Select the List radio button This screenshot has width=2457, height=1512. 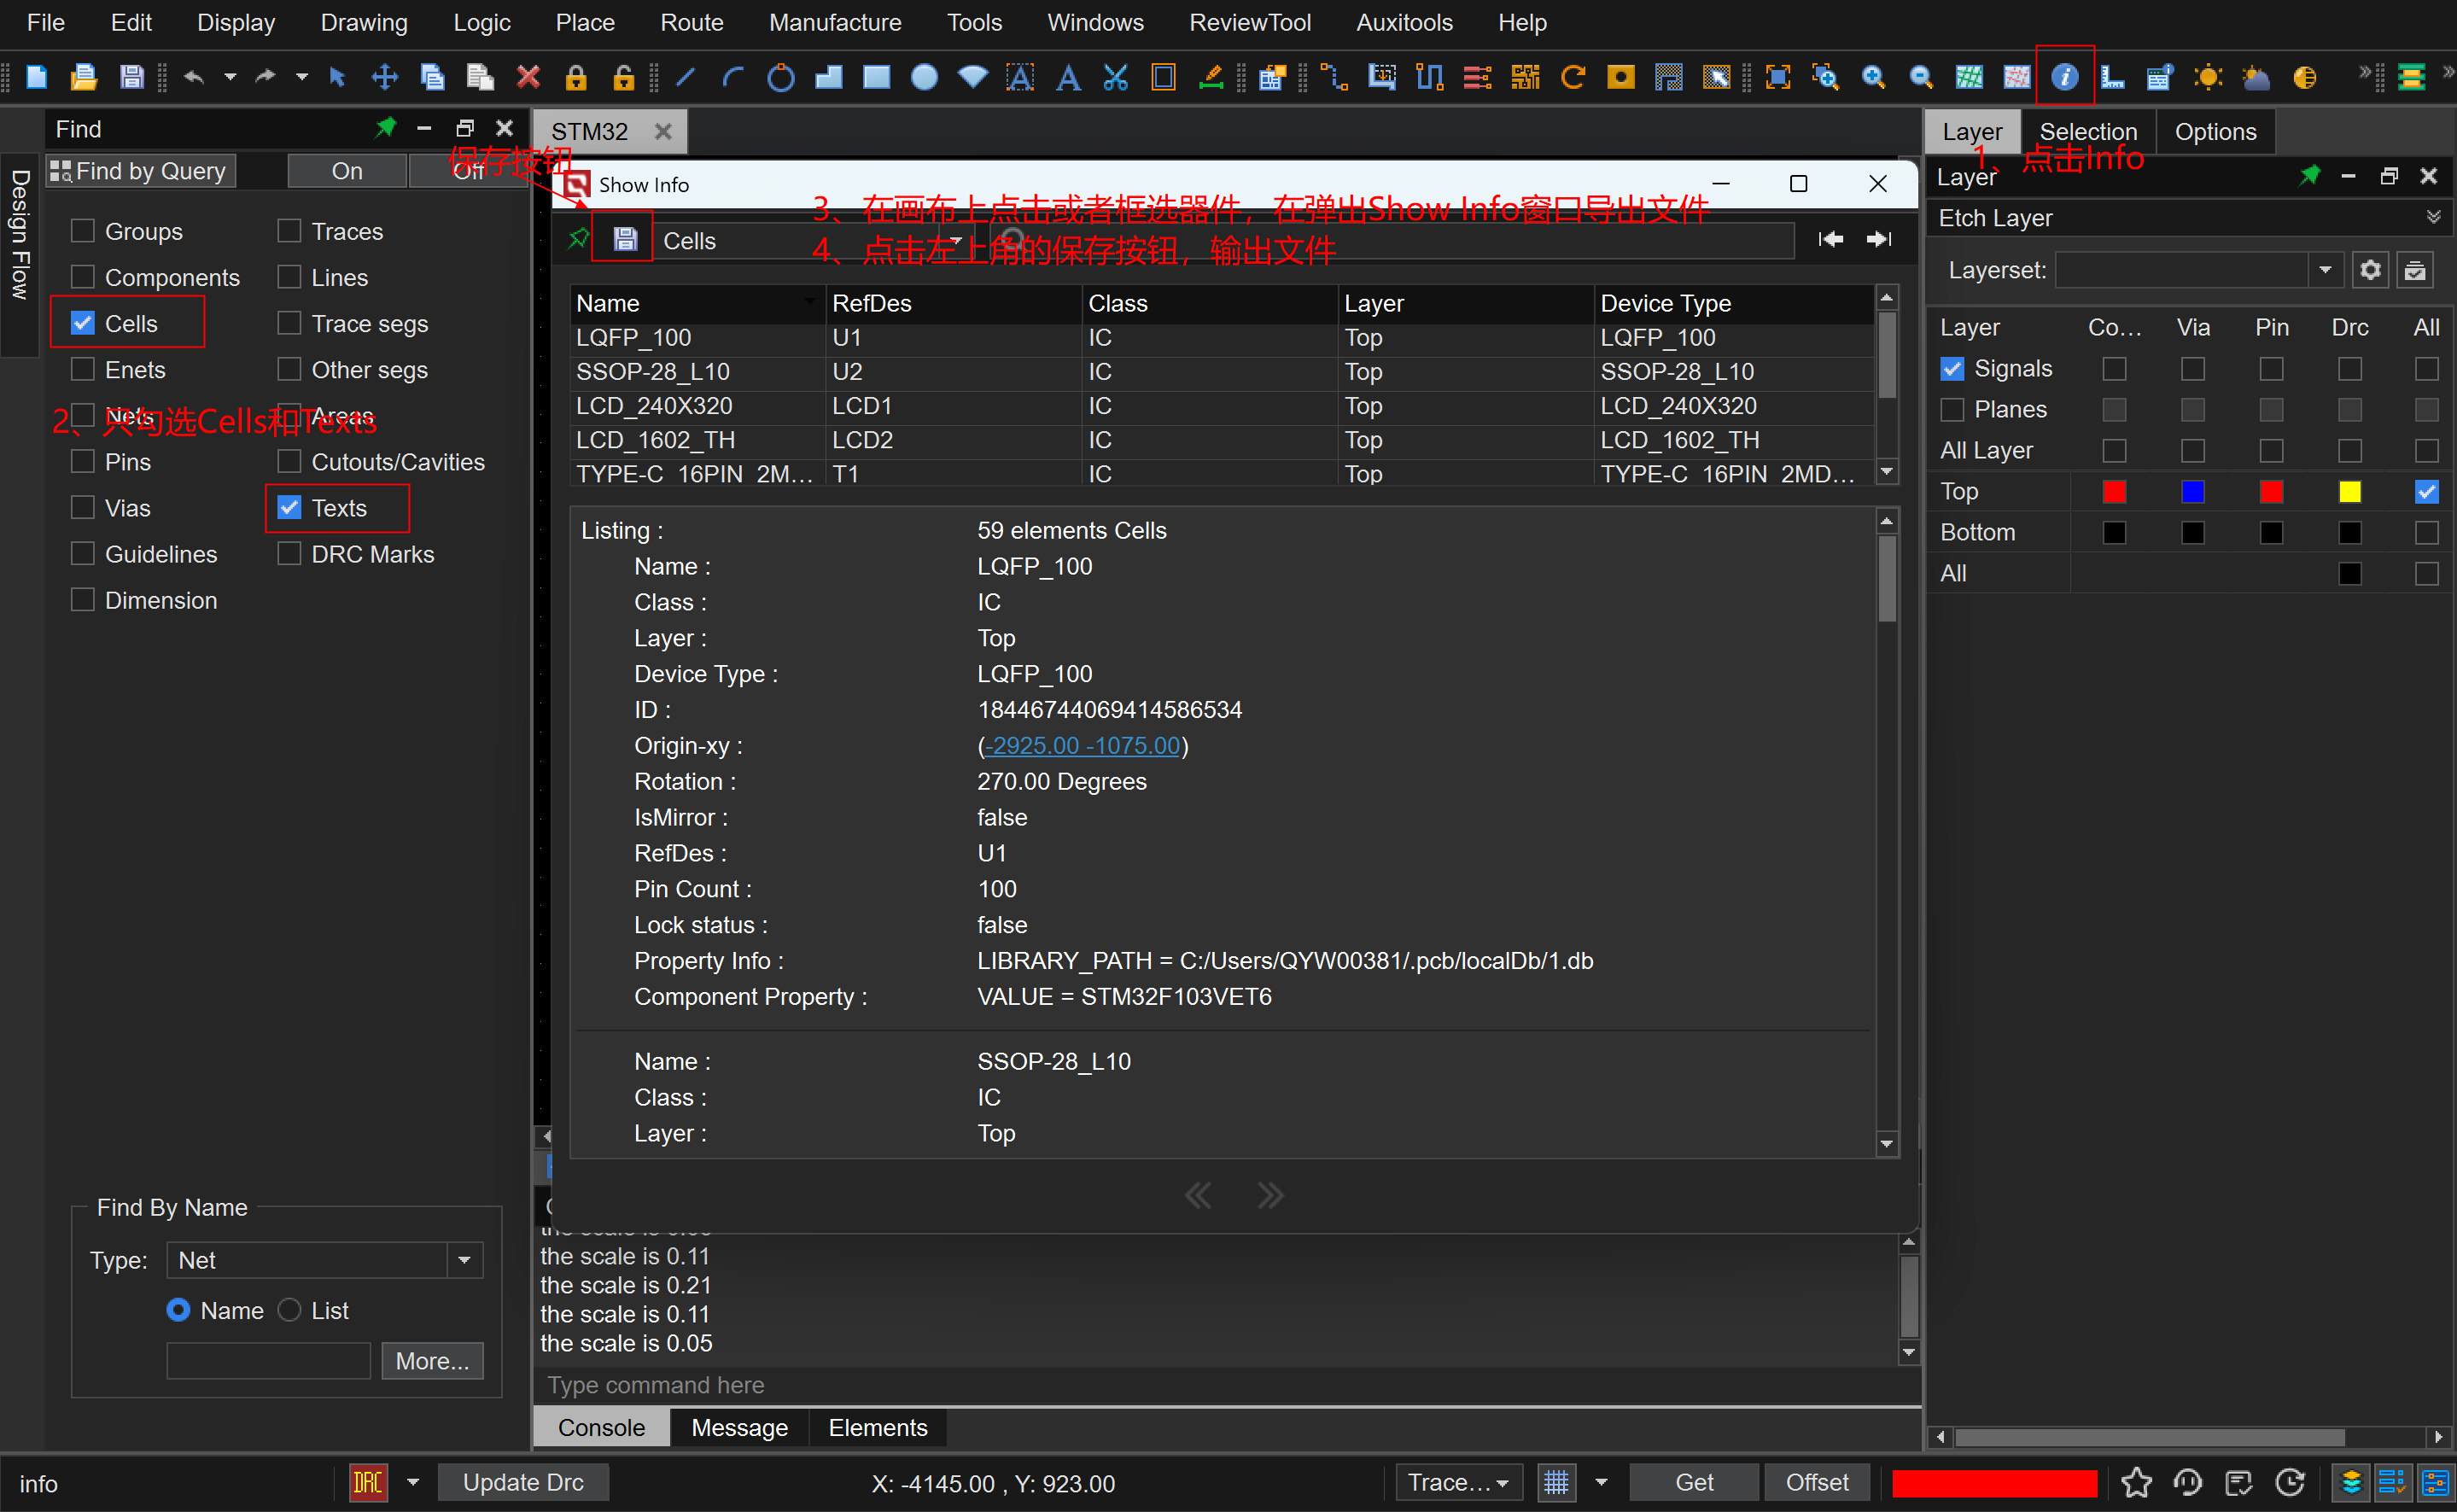click(290, 1310)
